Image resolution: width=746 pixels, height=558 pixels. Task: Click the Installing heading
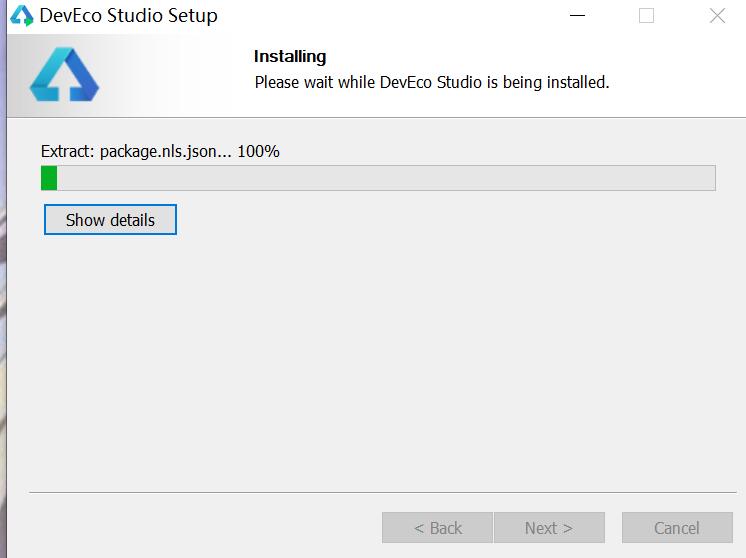(x=290, y=57)
